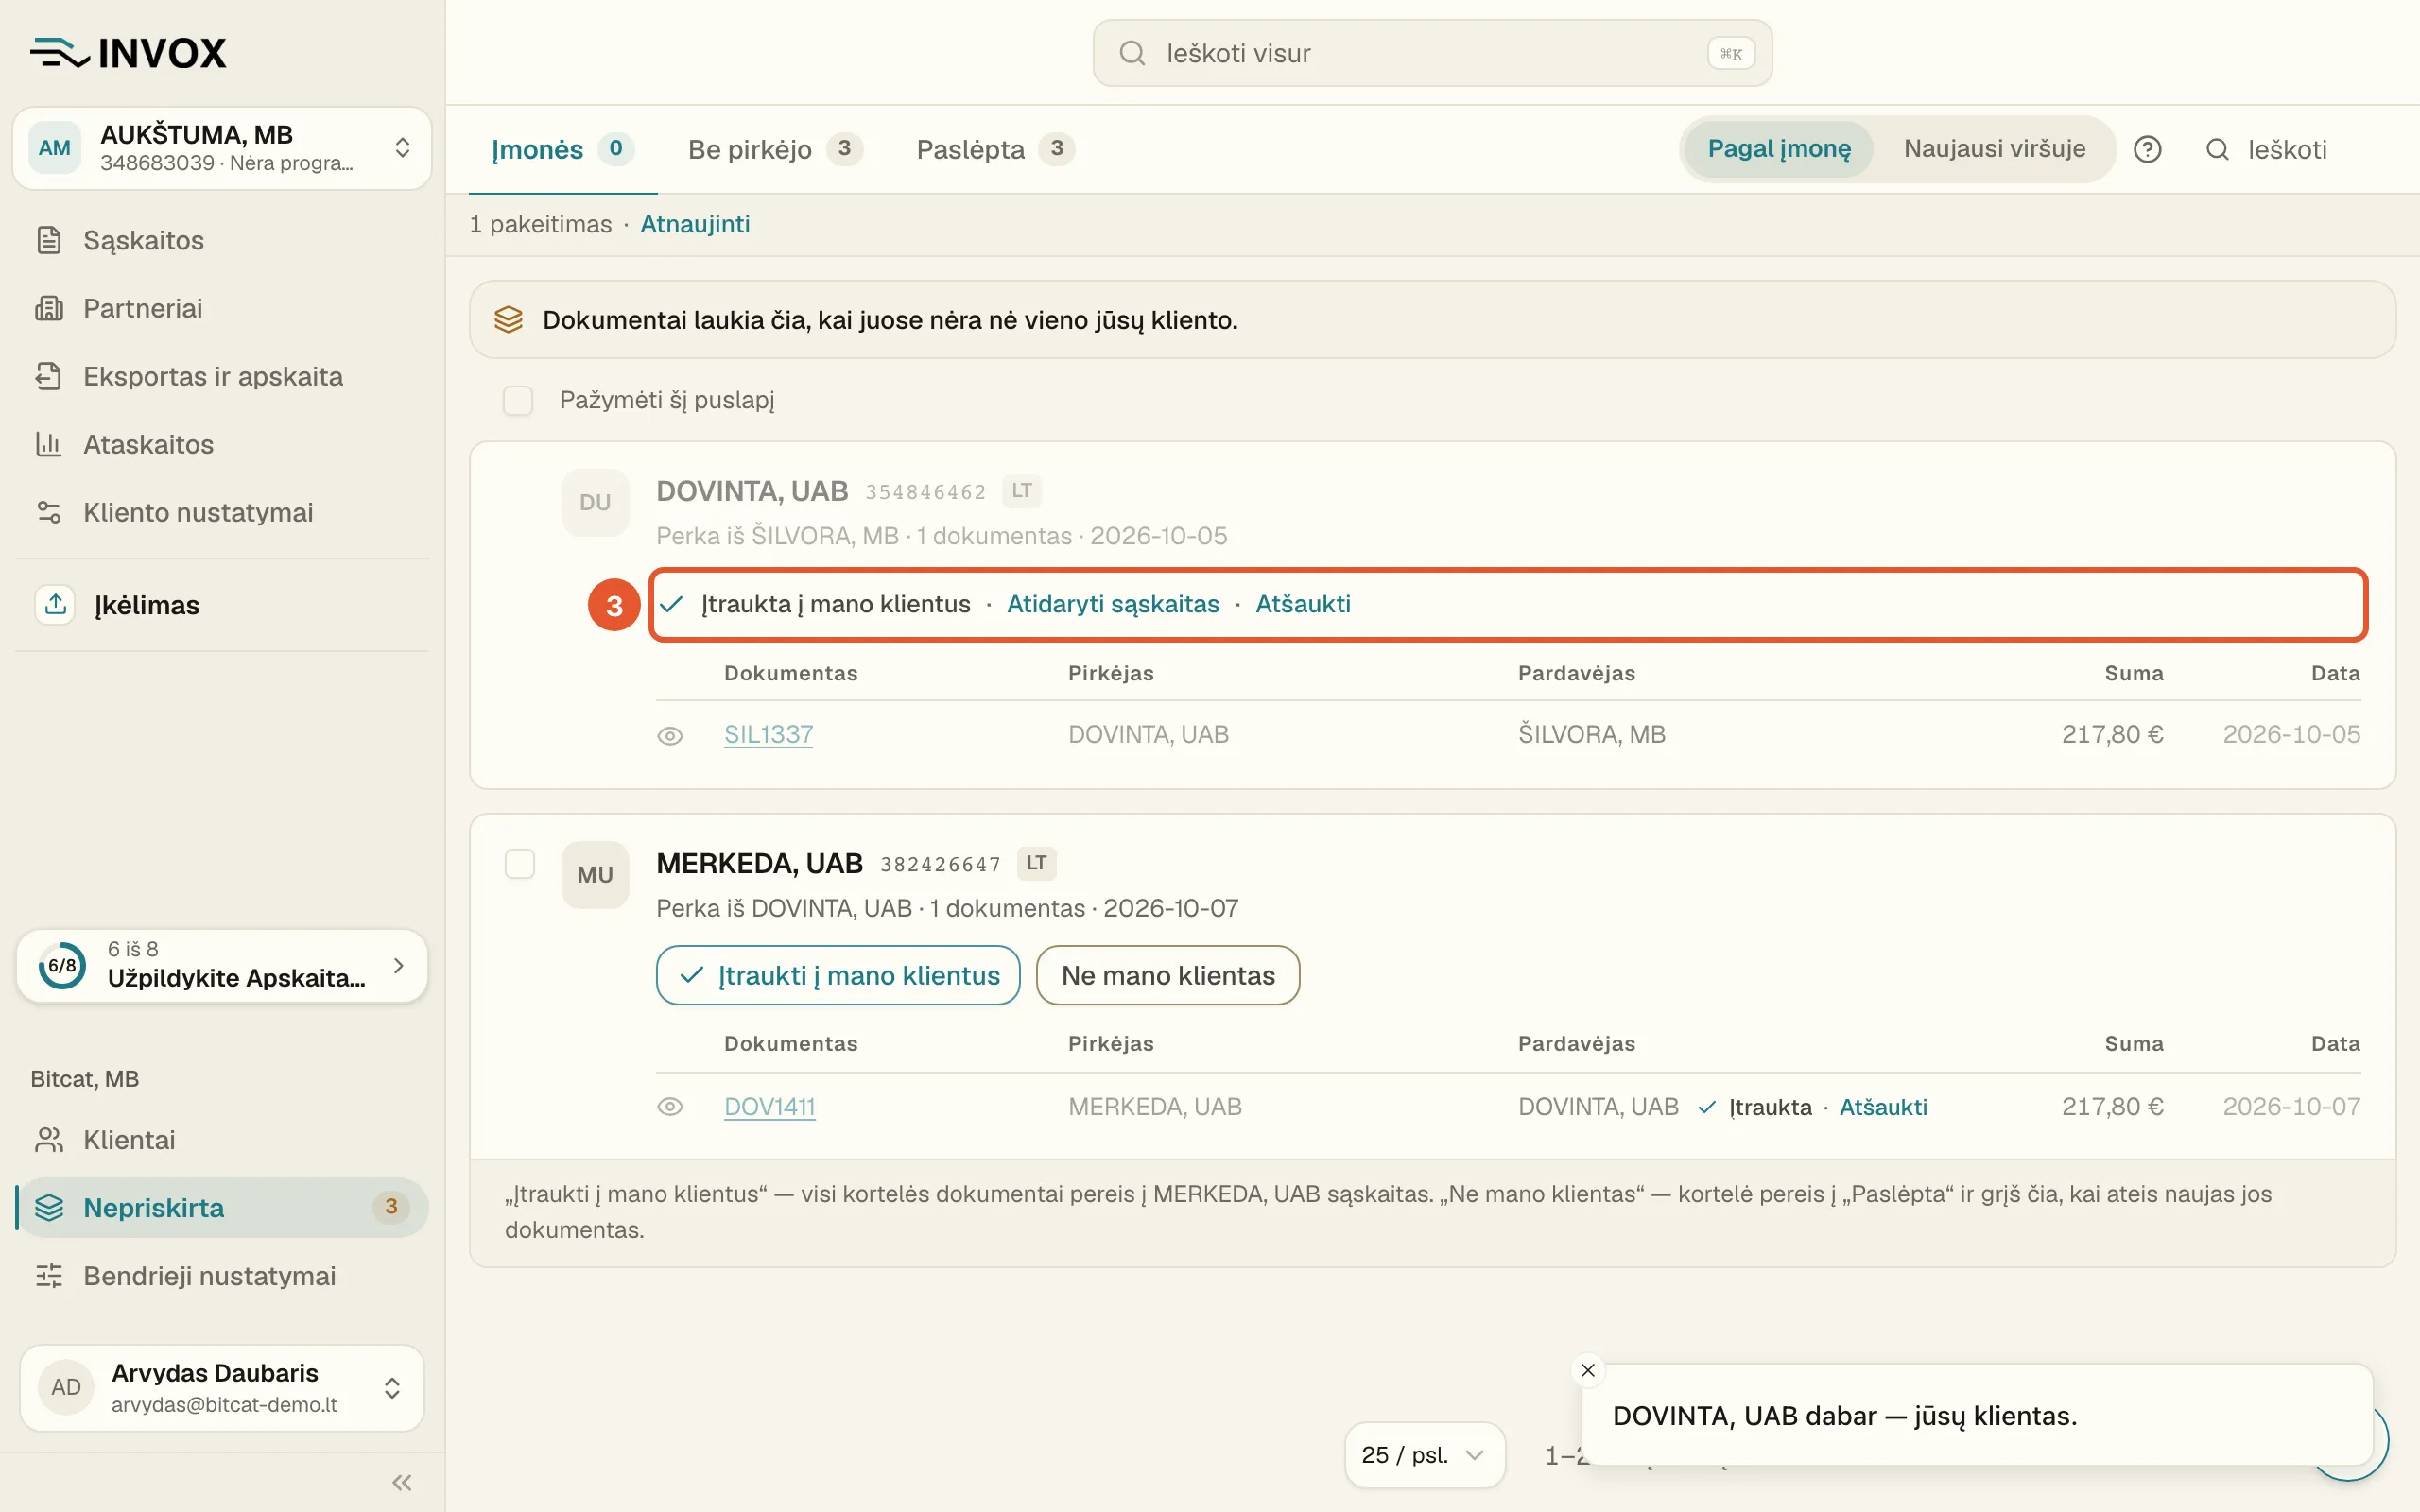Image resolution: width=2420 pixels, height=1512 pixels.
Task: Click the Įkėlimas upload entry
Action: click(x=222, y=604)
